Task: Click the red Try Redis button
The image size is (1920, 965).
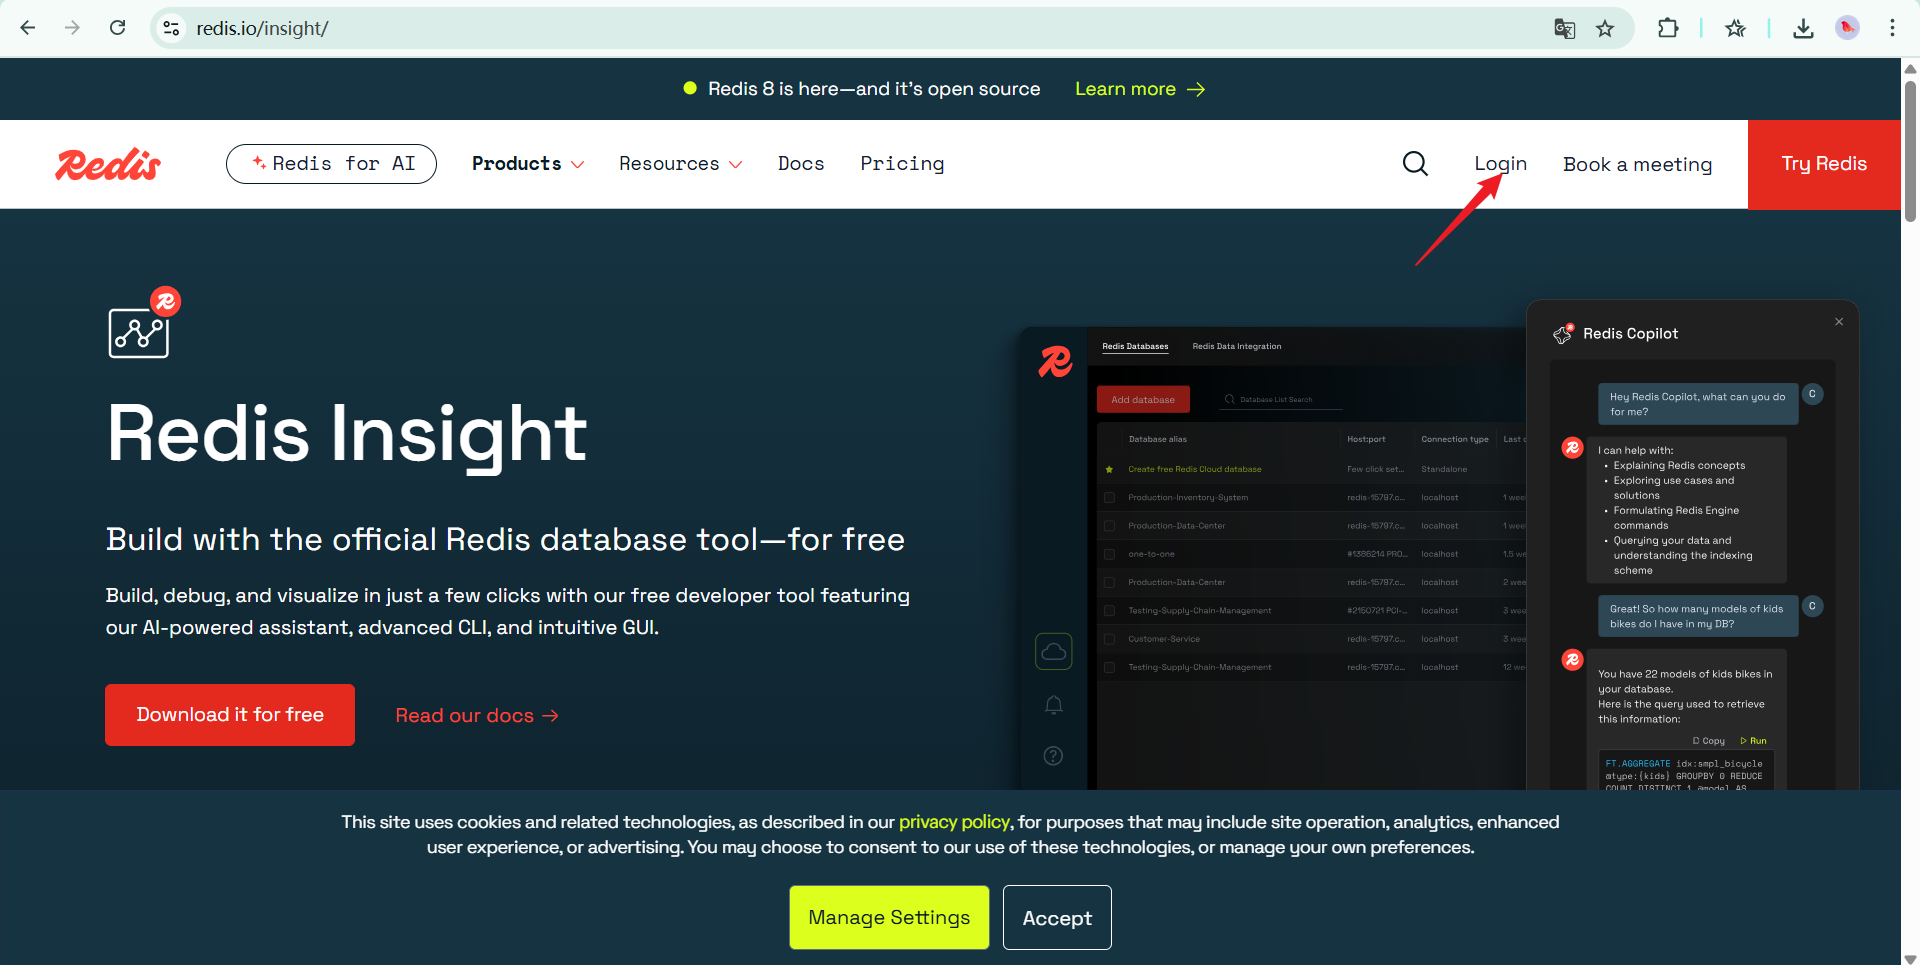Action: [x=1824, y=164]
